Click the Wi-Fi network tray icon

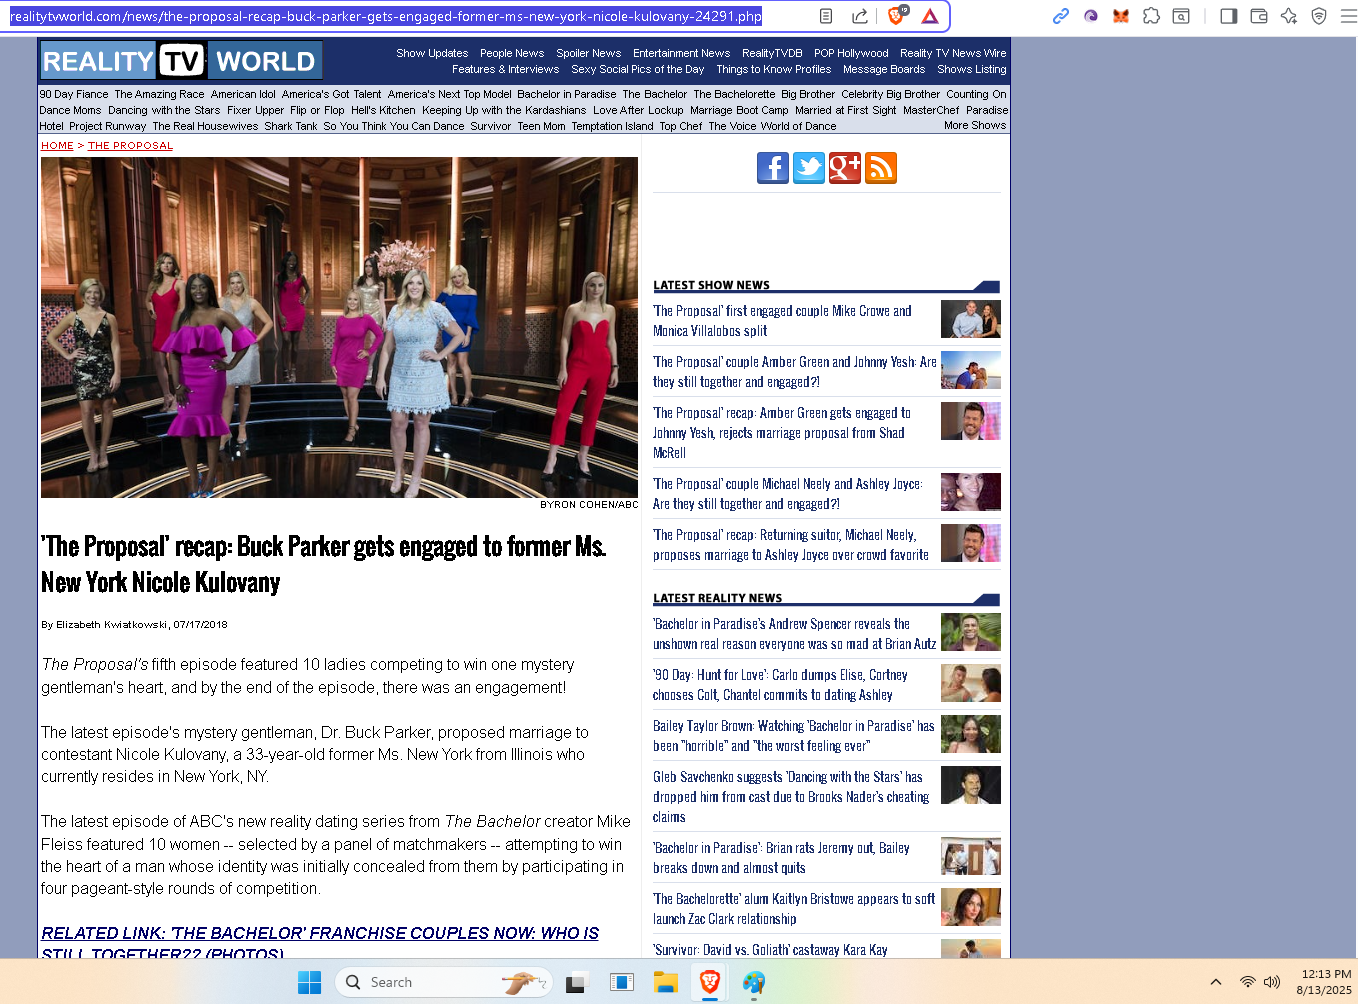coord(1247,982)
